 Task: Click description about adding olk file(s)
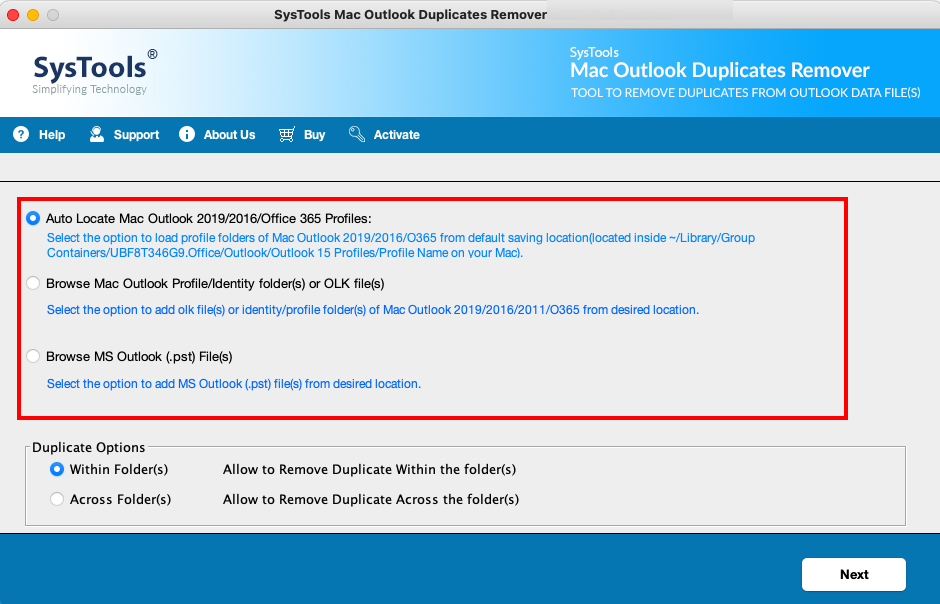pos(373,310)
